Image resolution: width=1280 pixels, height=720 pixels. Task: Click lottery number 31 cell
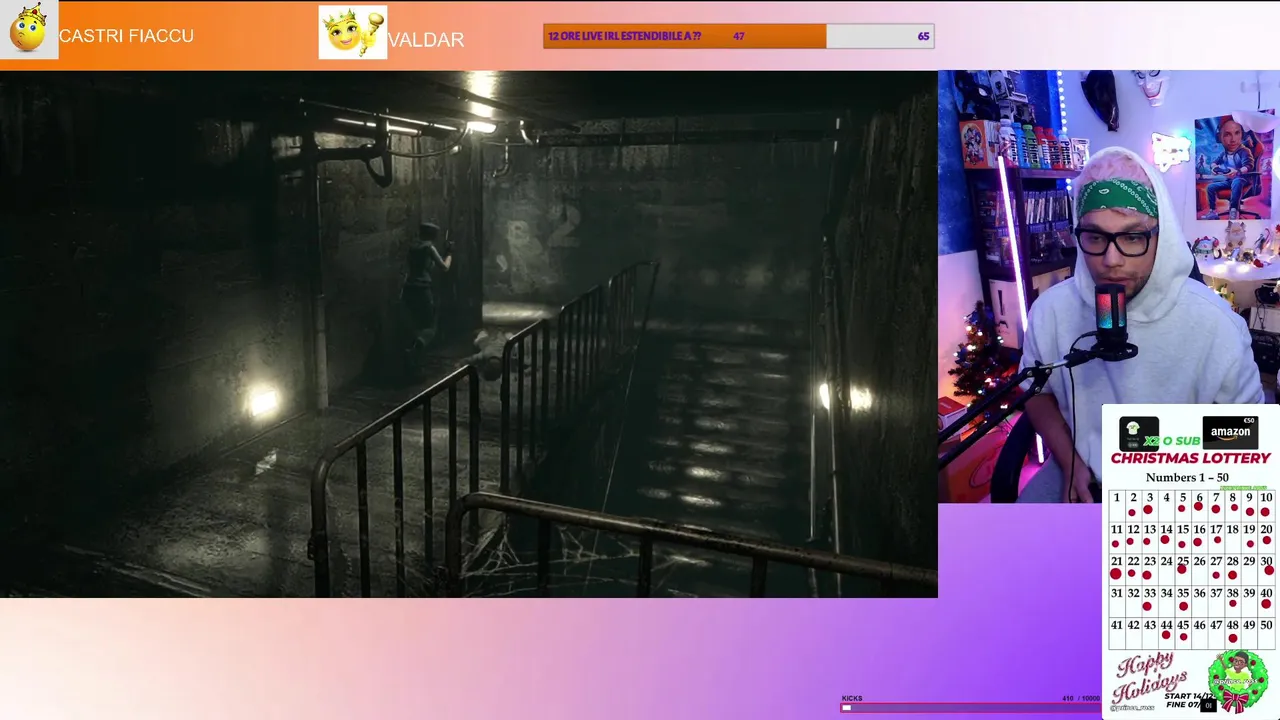(x=1116, y=600)
